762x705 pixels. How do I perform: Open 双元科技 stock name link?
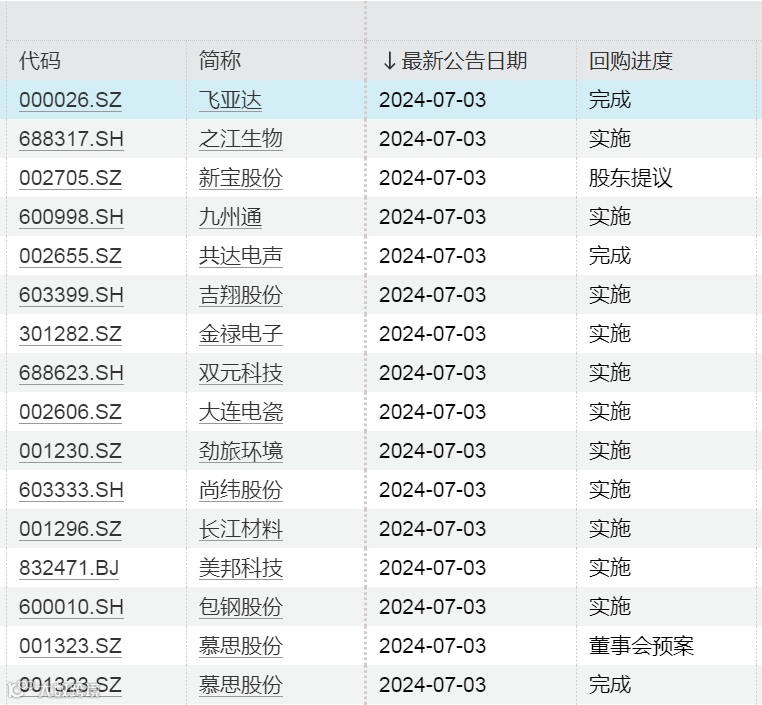point(241,373)
